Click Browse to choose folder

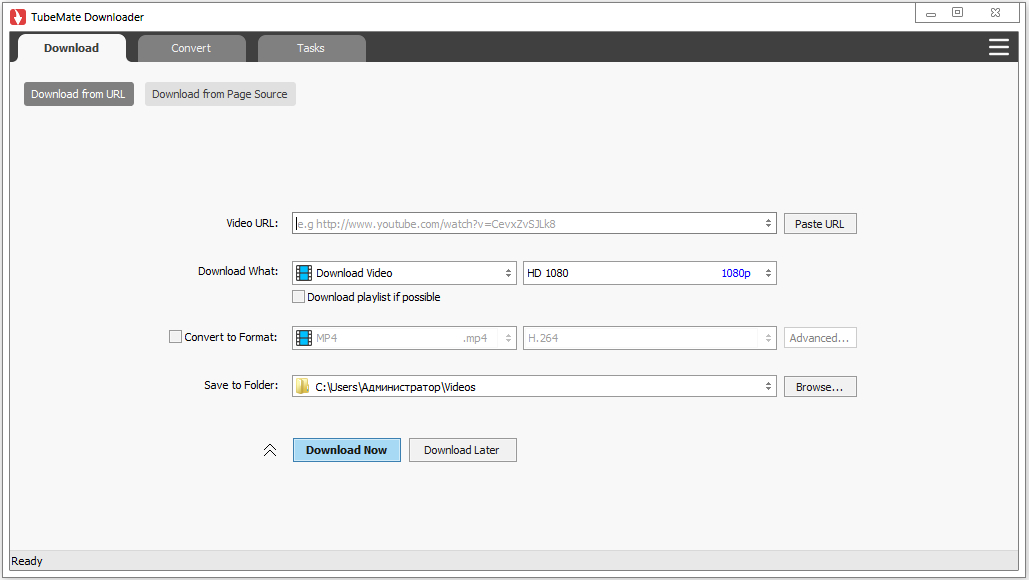click(819, 387)
